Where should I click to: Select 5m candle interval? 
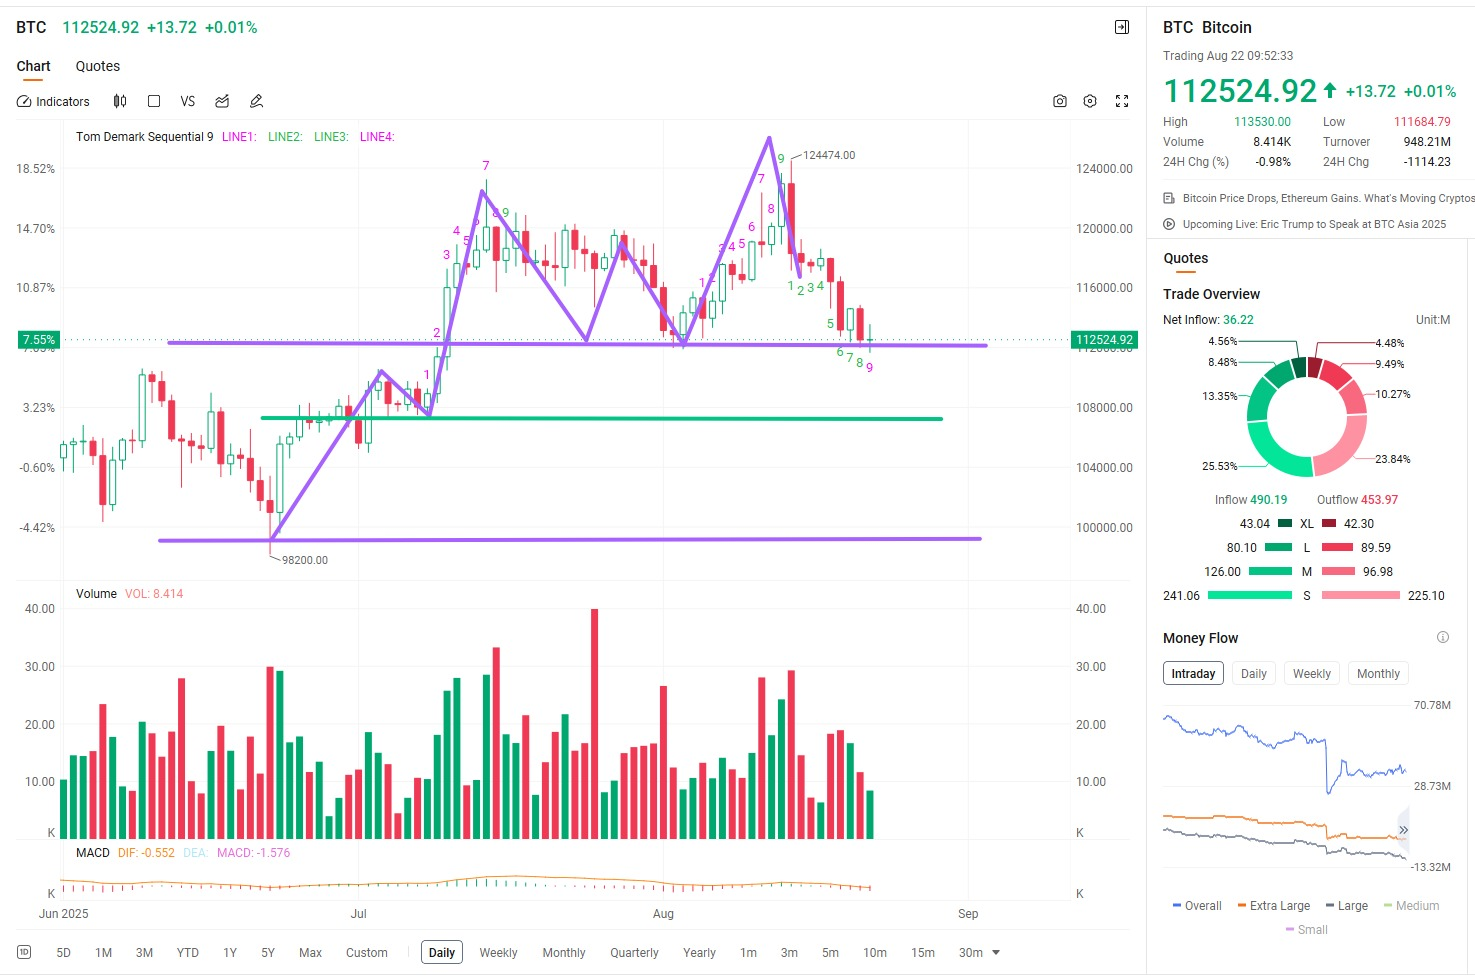click(x=830, y=952)
